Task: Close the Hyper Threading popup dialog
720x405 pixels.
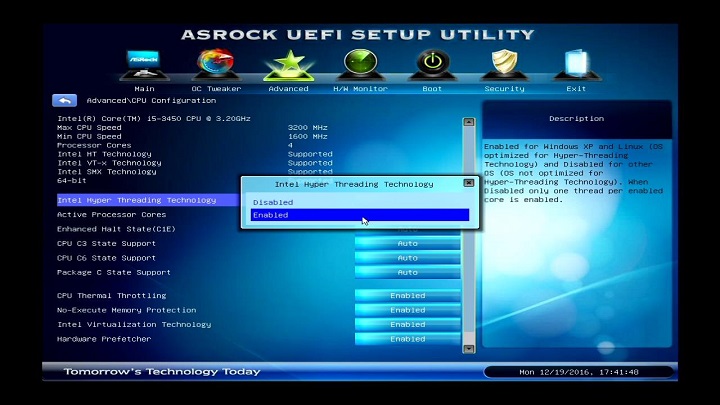Action: click(468, 183)
